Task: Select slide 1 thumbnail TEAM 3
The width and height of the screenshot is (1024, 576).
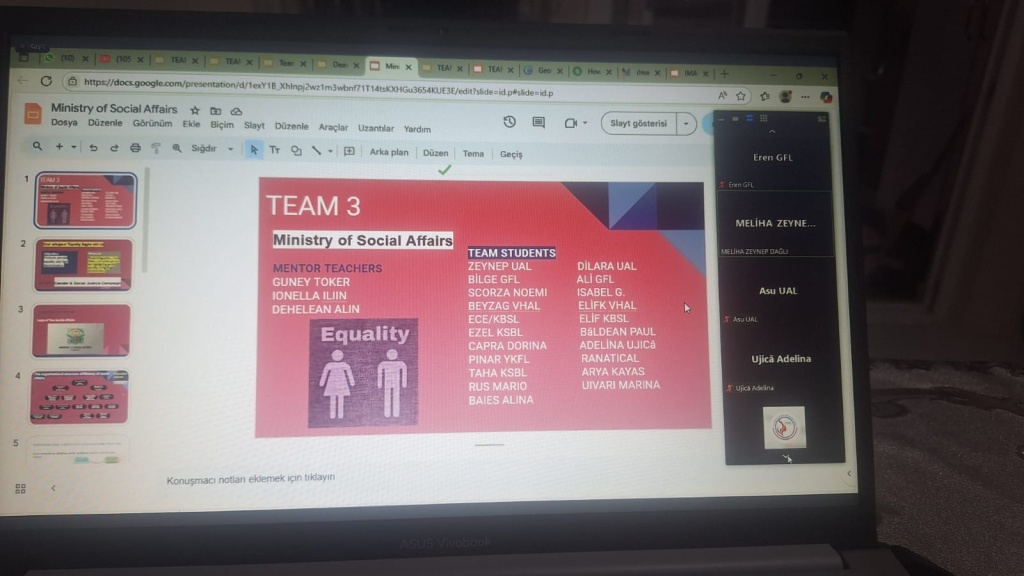Action: coord(86,200)
